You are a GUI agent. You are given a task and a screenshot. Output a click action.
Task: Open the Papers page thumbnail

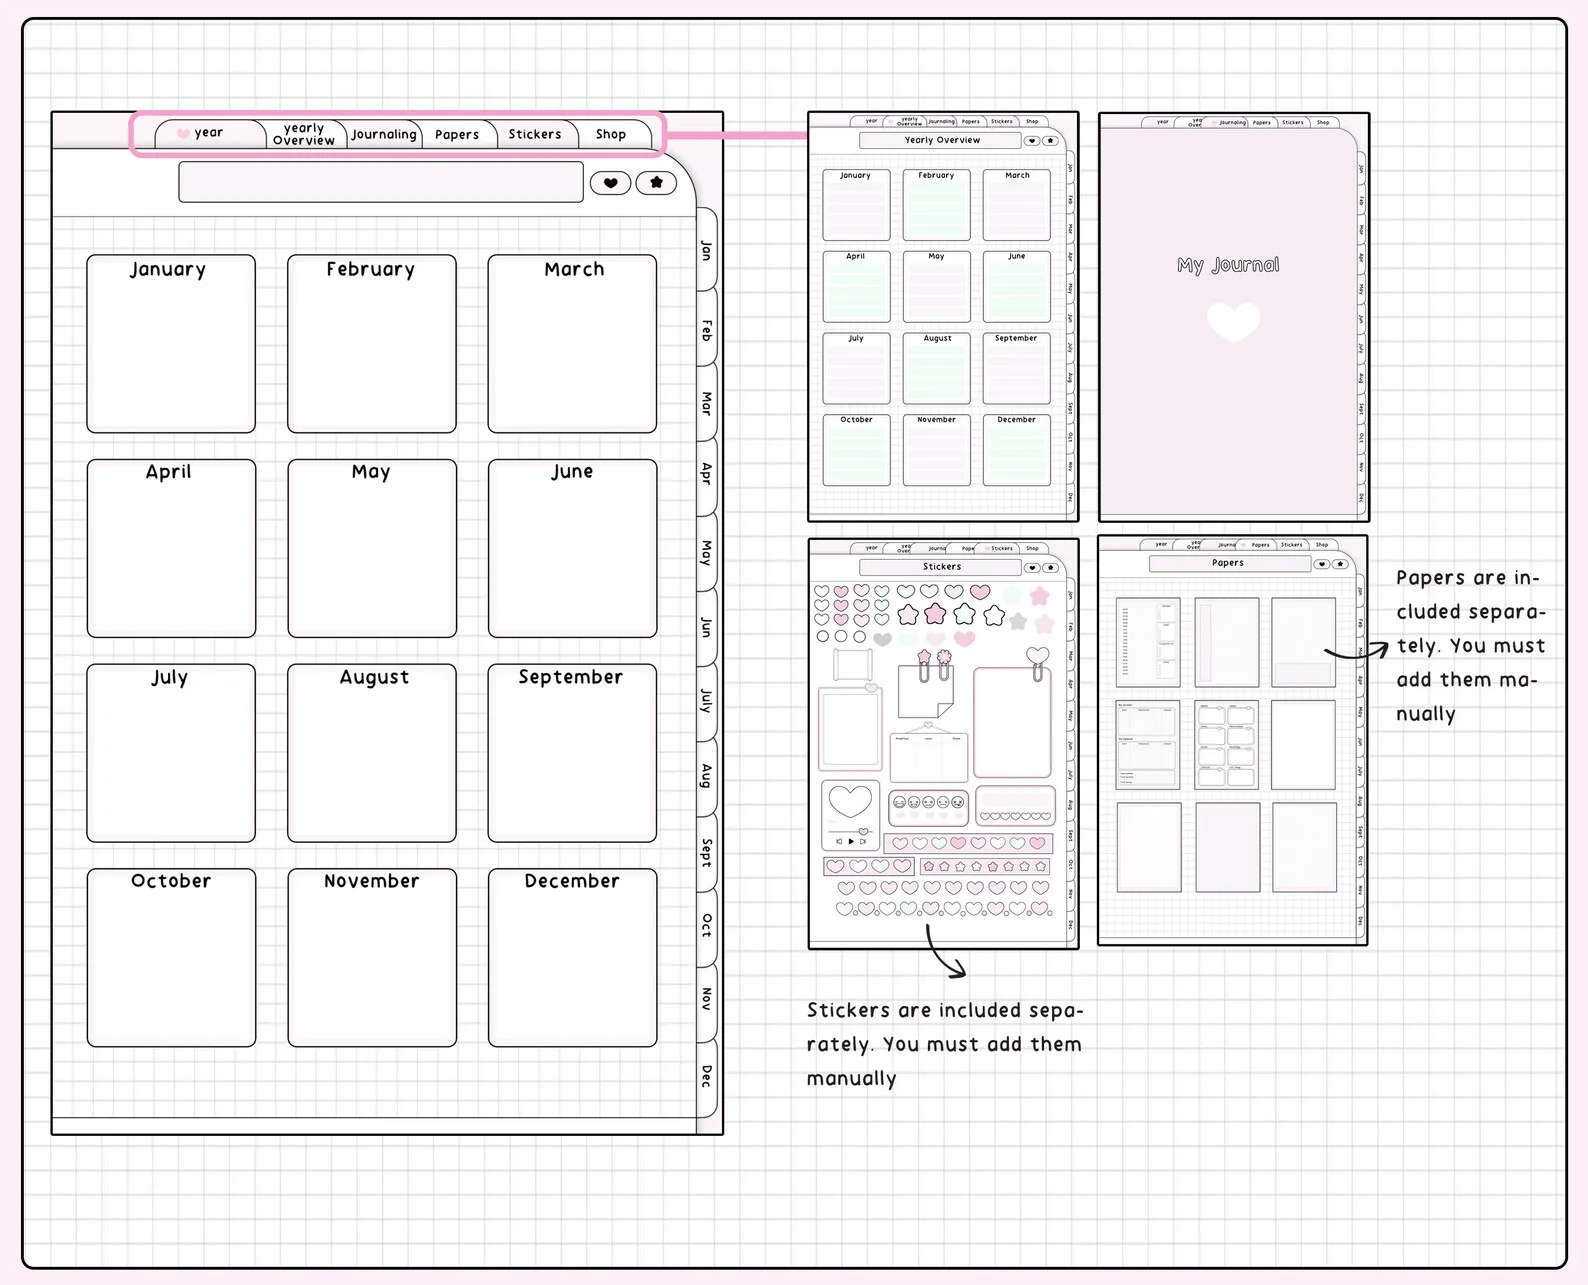pos(1232,740)
